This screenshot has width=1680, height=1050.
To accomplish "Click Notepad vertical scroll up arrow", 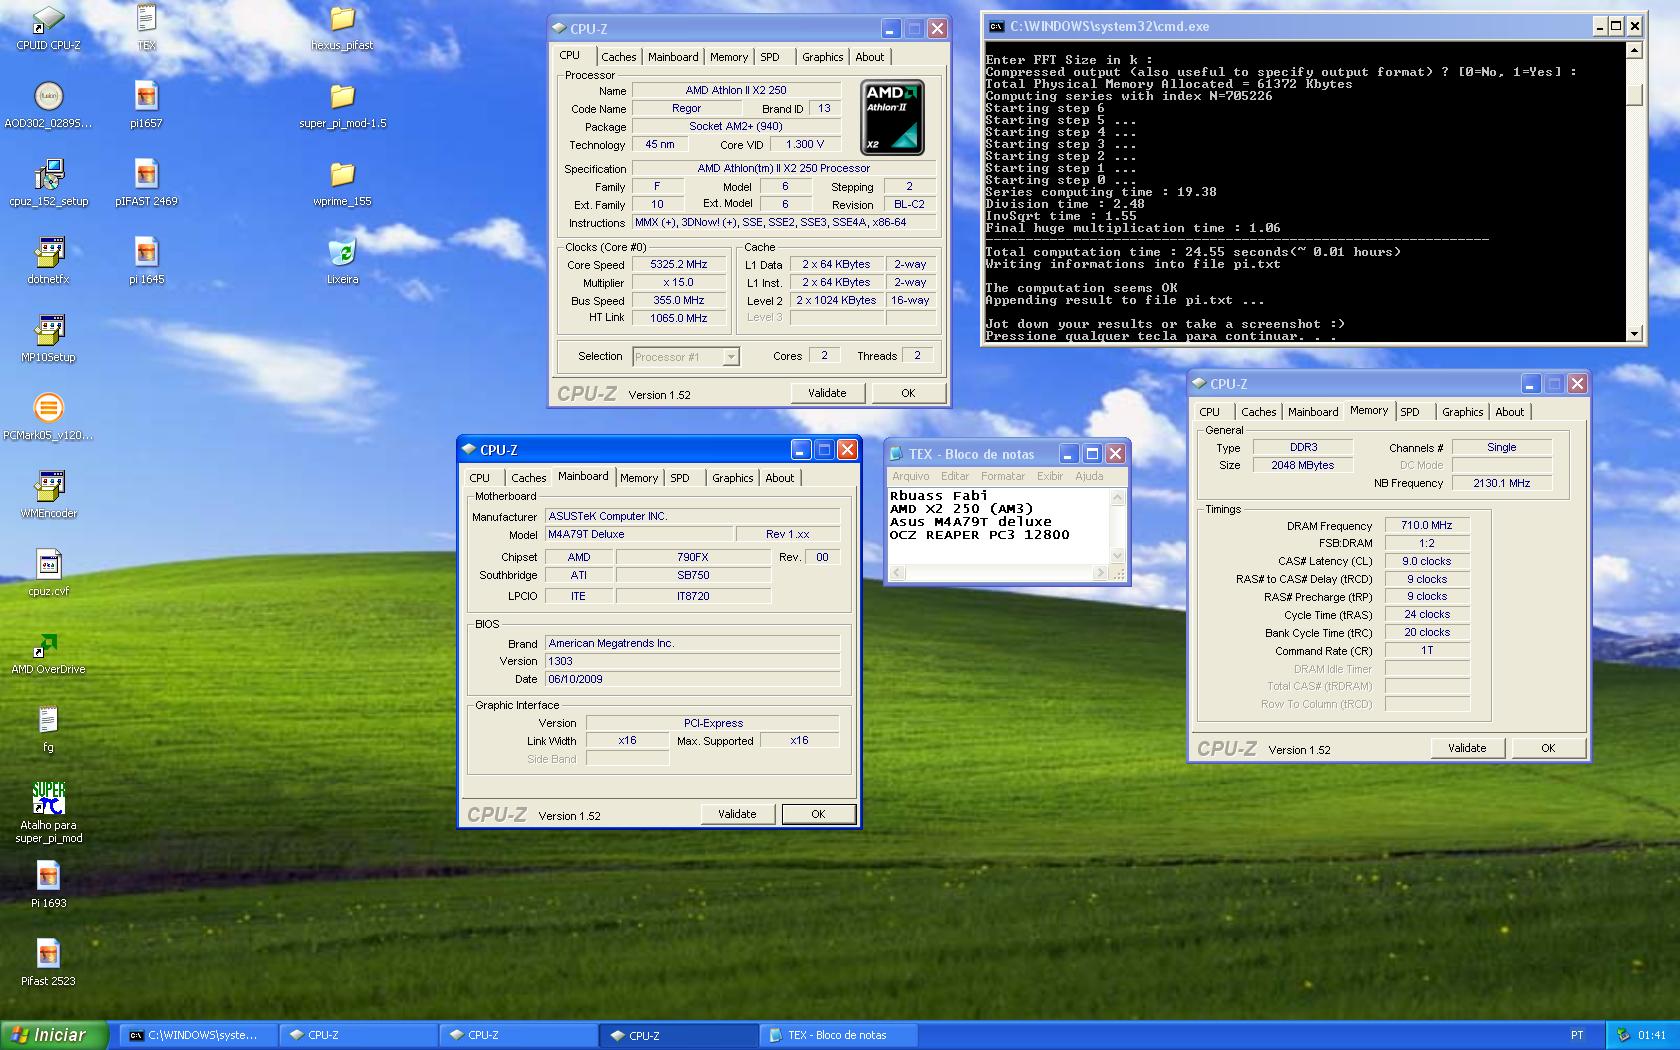I will (x=1118, y=497).
